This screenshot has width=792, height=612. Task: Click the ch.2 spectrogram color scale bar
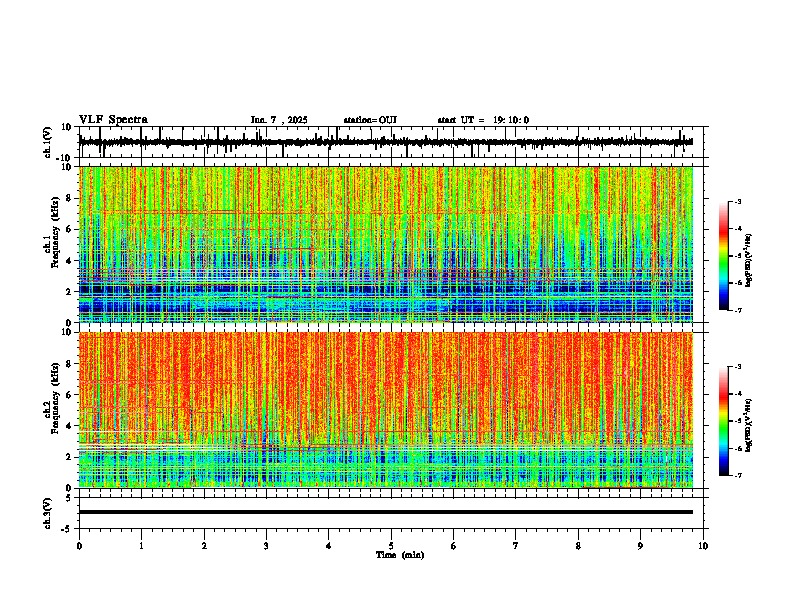pos(724,421)
